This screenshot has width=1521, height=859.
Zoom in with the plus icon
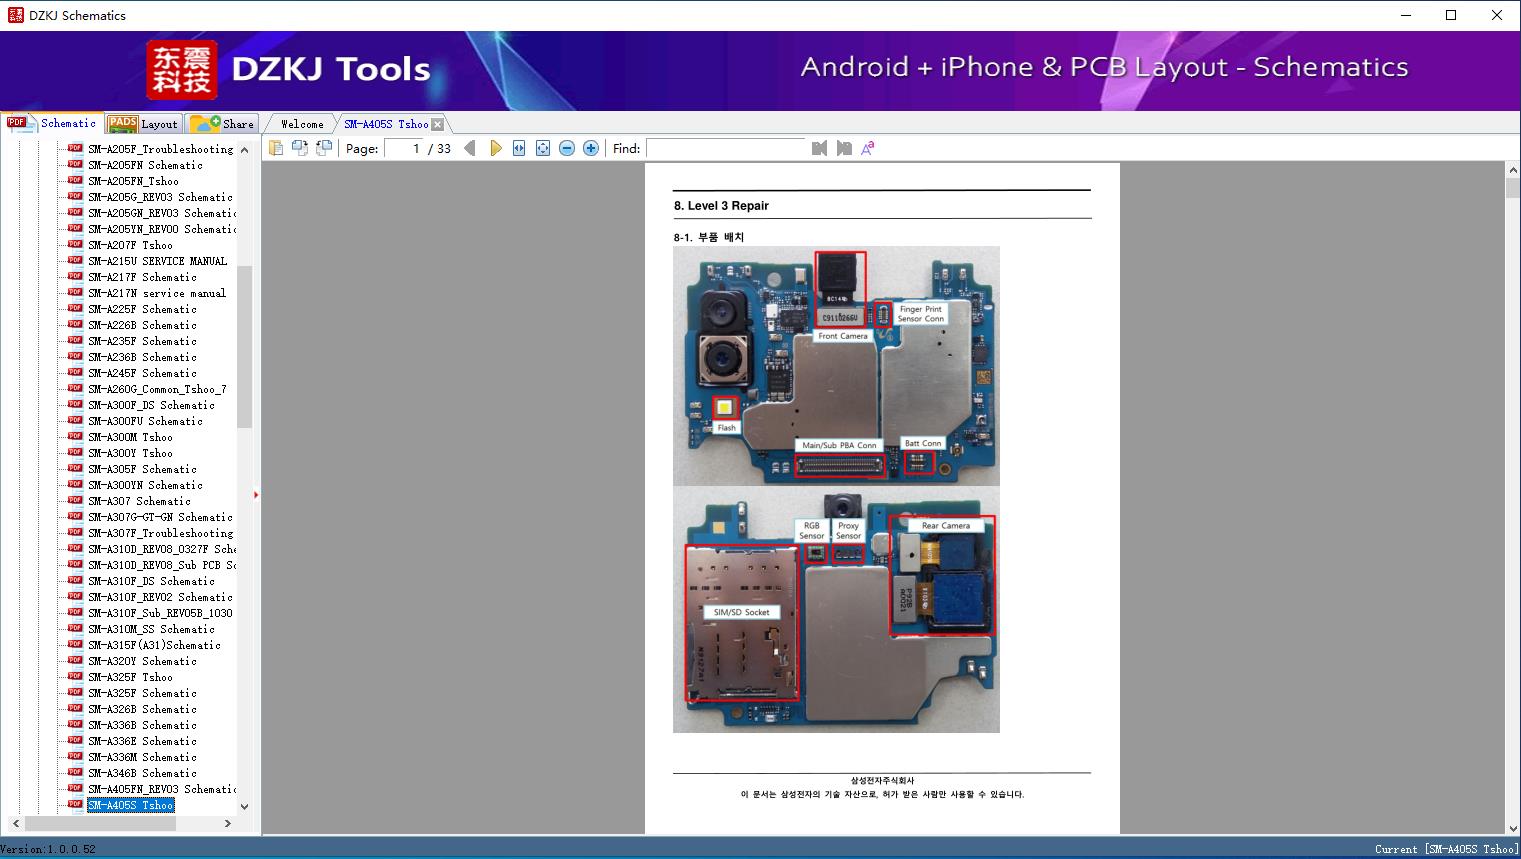click(591, 148)
